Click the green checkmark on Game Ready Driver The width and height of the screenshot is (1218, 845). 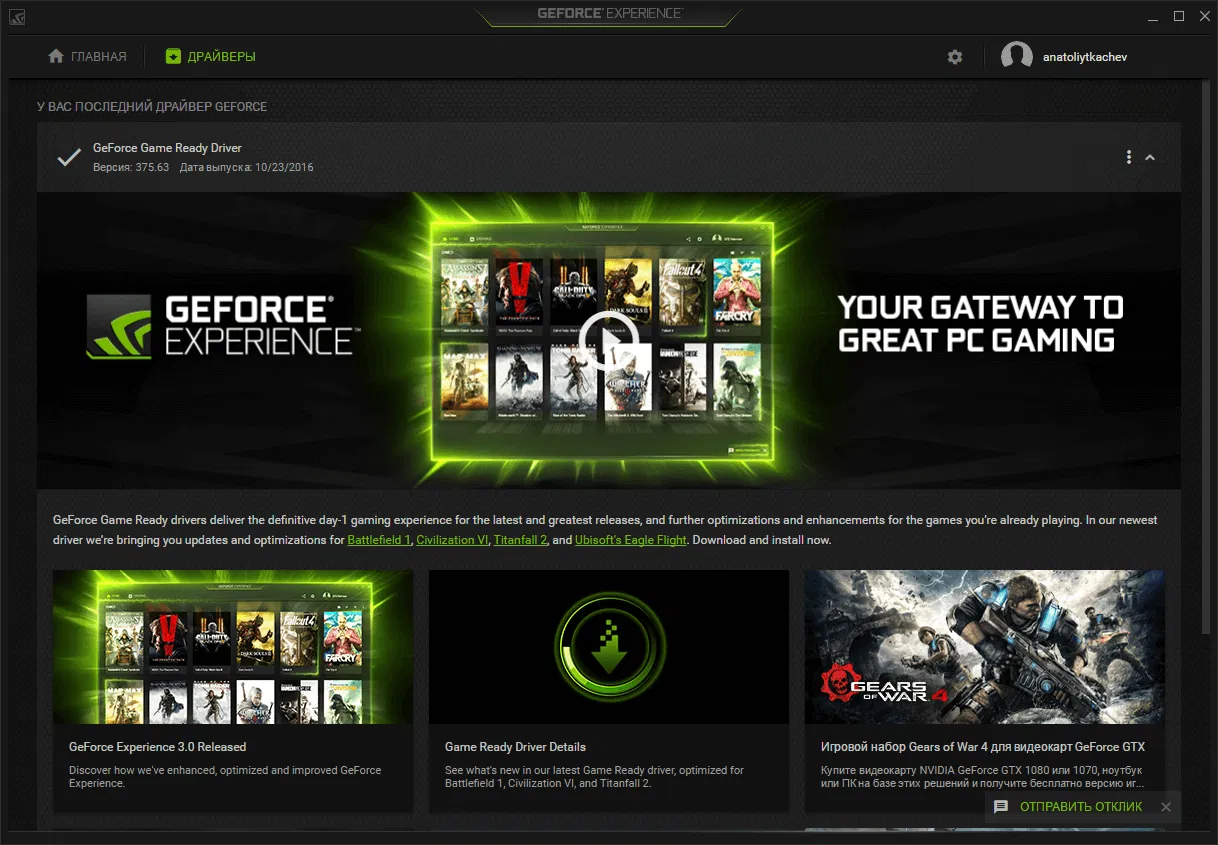pos(67,156)
